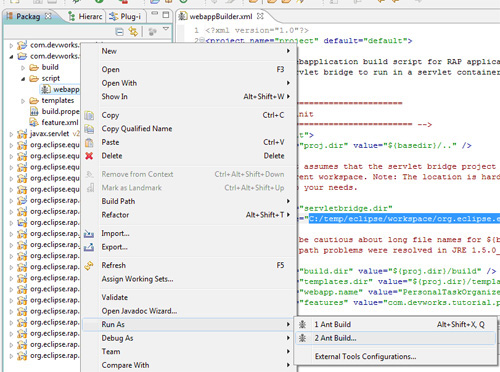The width and height of the screenshot is (500, 372).
Task: Choose Validate from the context menu
Action: tap(188, 297)
